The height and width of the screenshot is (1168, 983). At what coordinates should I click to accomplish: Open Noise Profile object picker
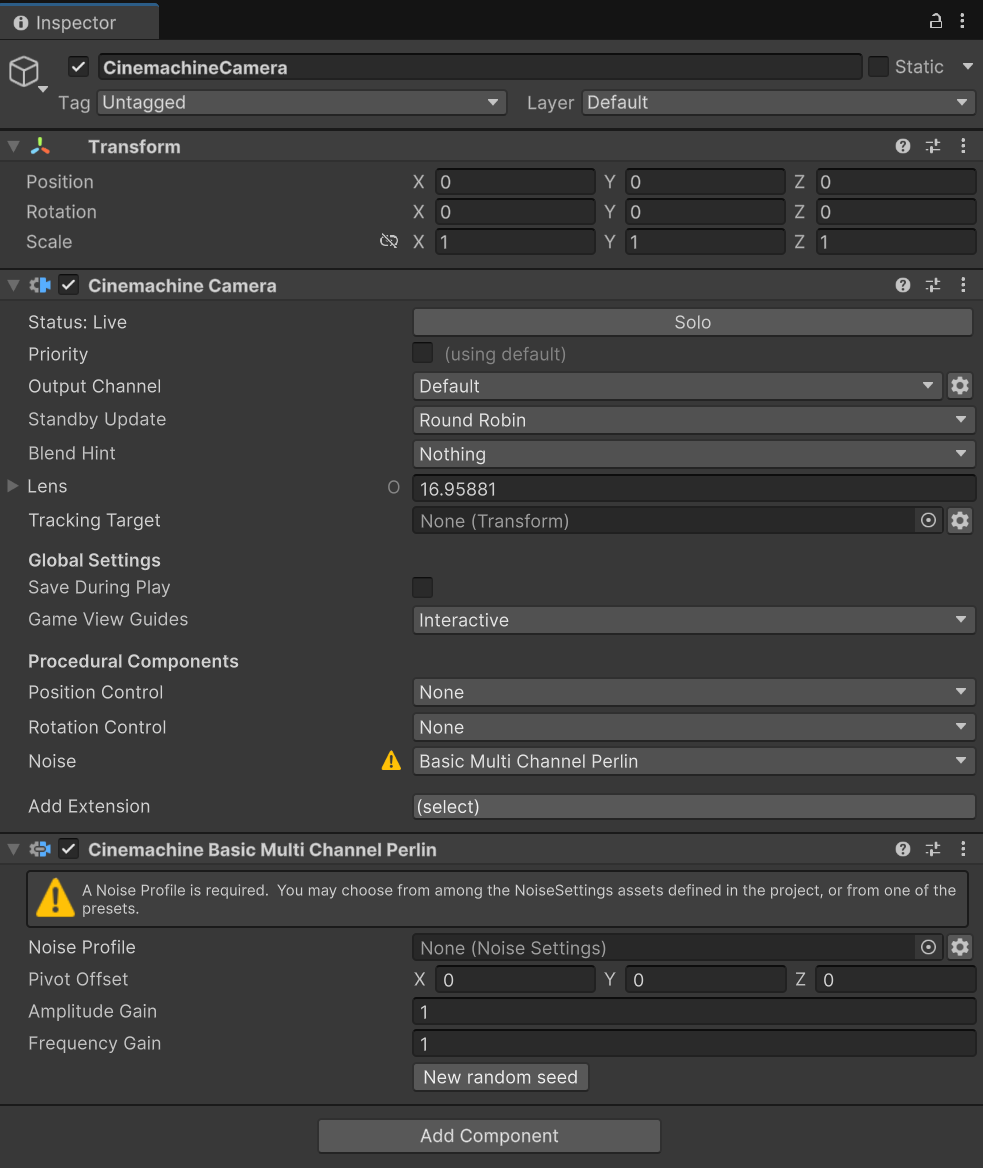928,948
